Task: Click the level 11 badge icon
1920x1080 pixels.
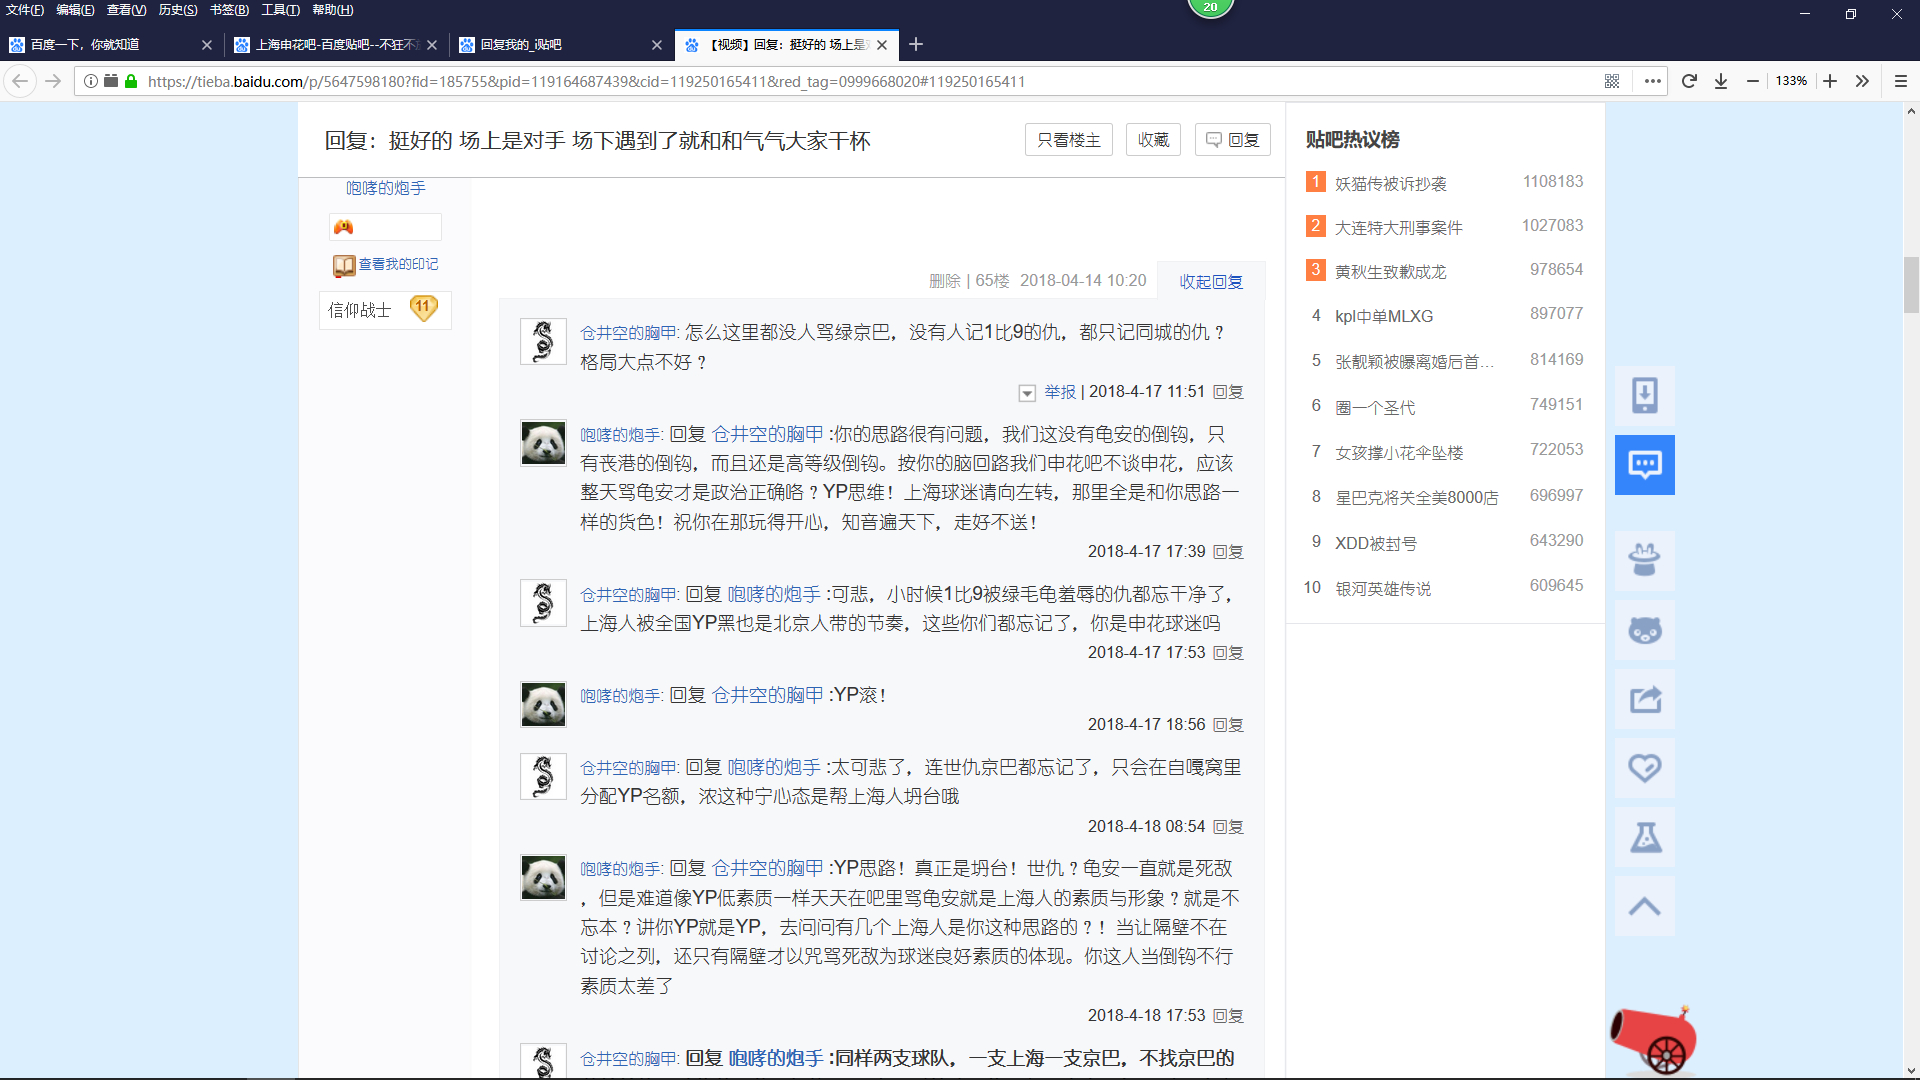Action: 423,308
